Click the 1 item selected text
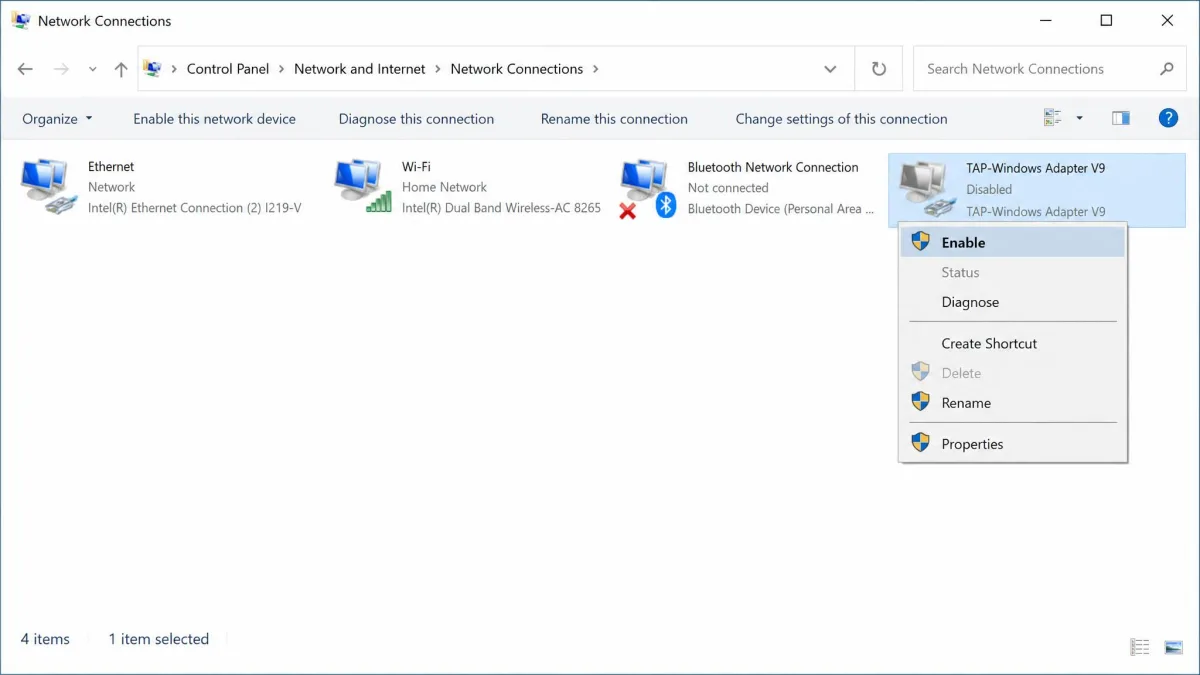The image size is (1200, 675). (158, 639)
